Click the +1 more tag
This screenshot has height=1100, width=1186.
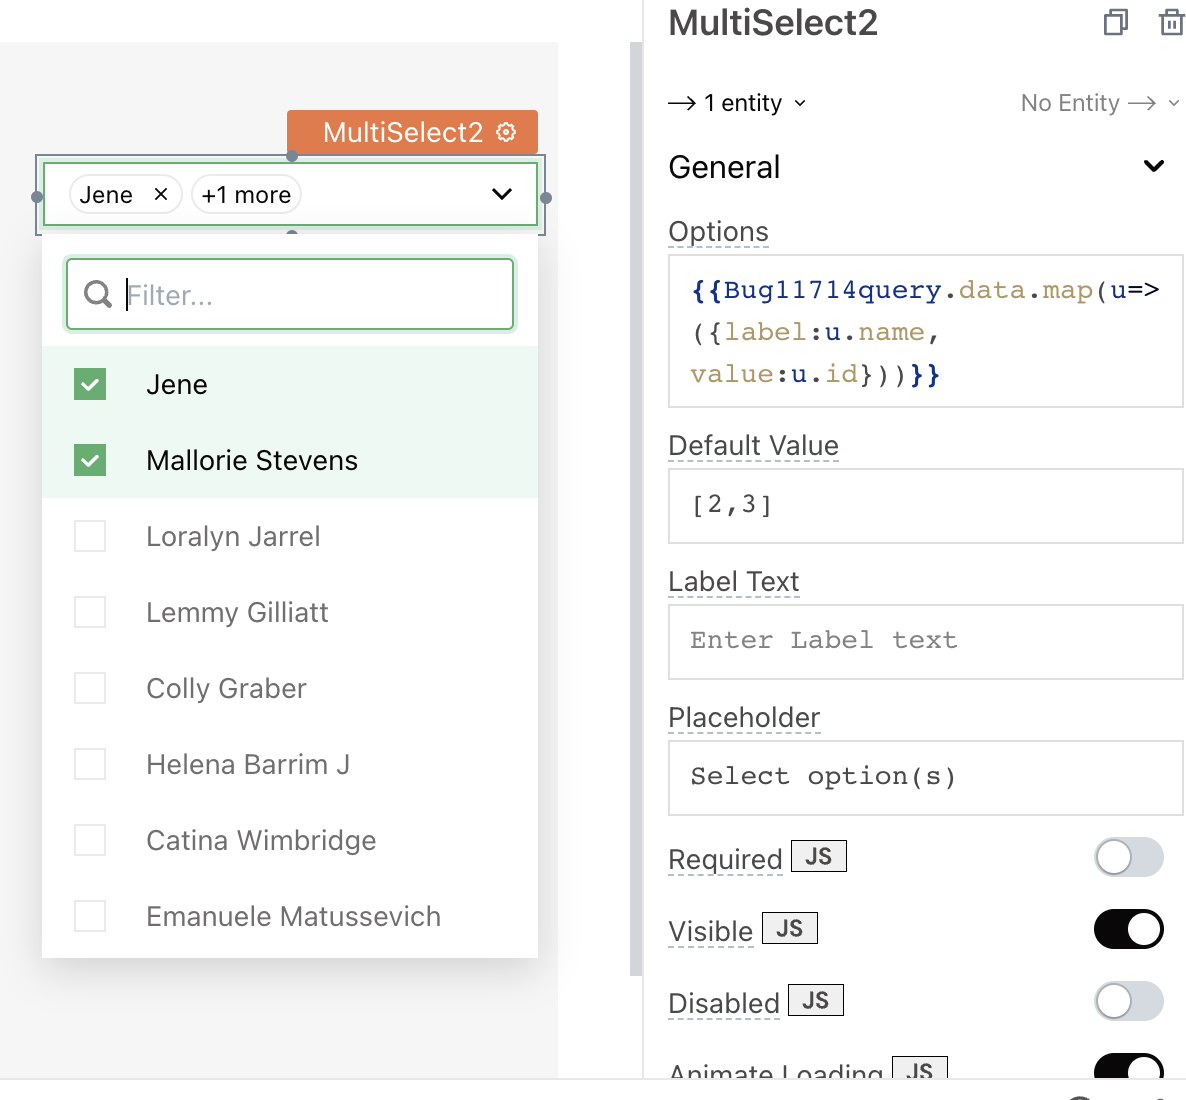click(247, 194)
